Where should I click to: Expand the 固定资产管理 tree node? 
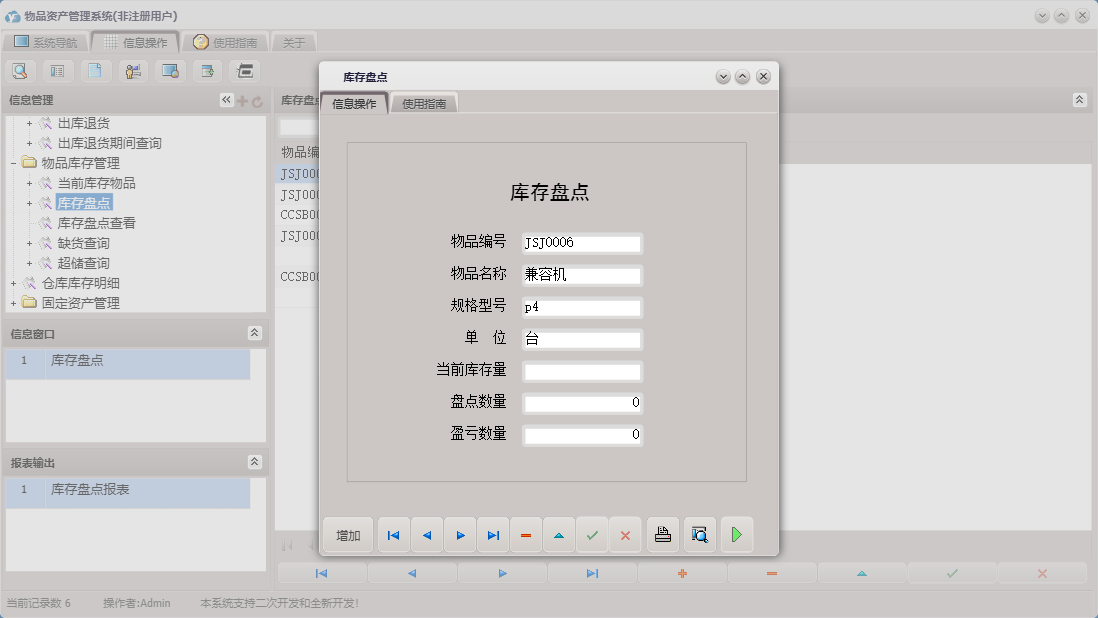click(x=13, y=302)
